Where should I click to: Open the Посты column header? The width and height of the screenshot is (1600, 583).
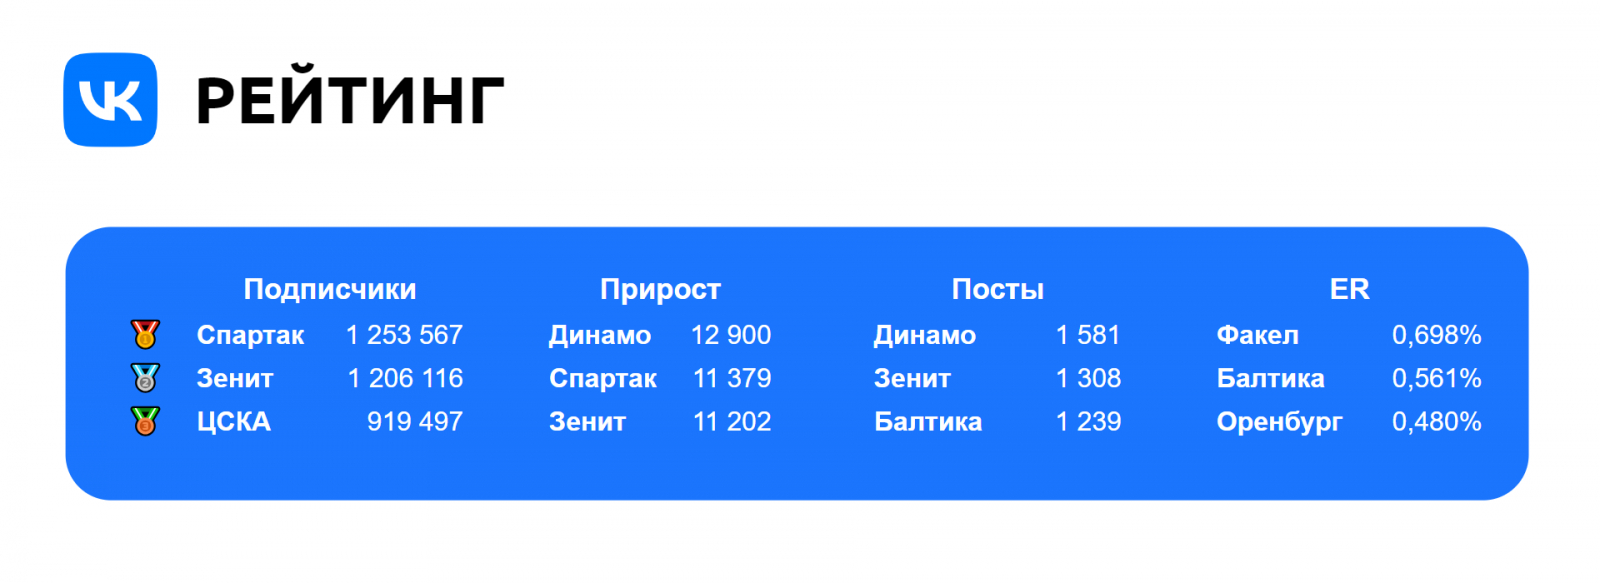(x=997, y=289)
